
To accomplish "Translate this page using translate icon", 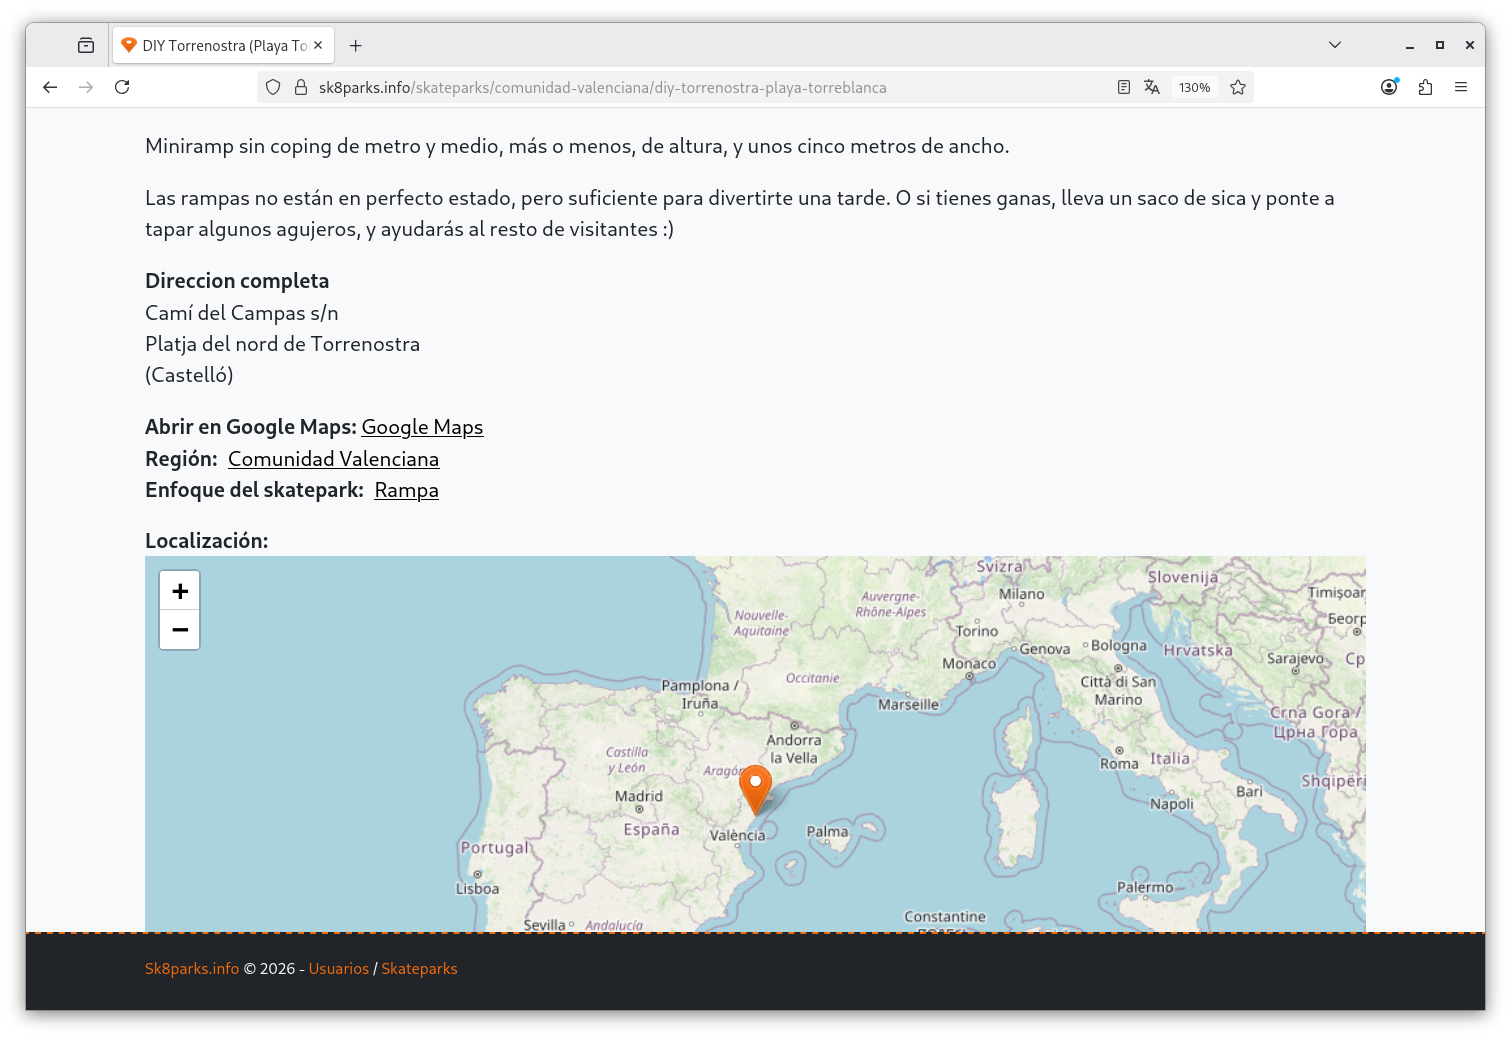I will click(x=1152, y=87).
